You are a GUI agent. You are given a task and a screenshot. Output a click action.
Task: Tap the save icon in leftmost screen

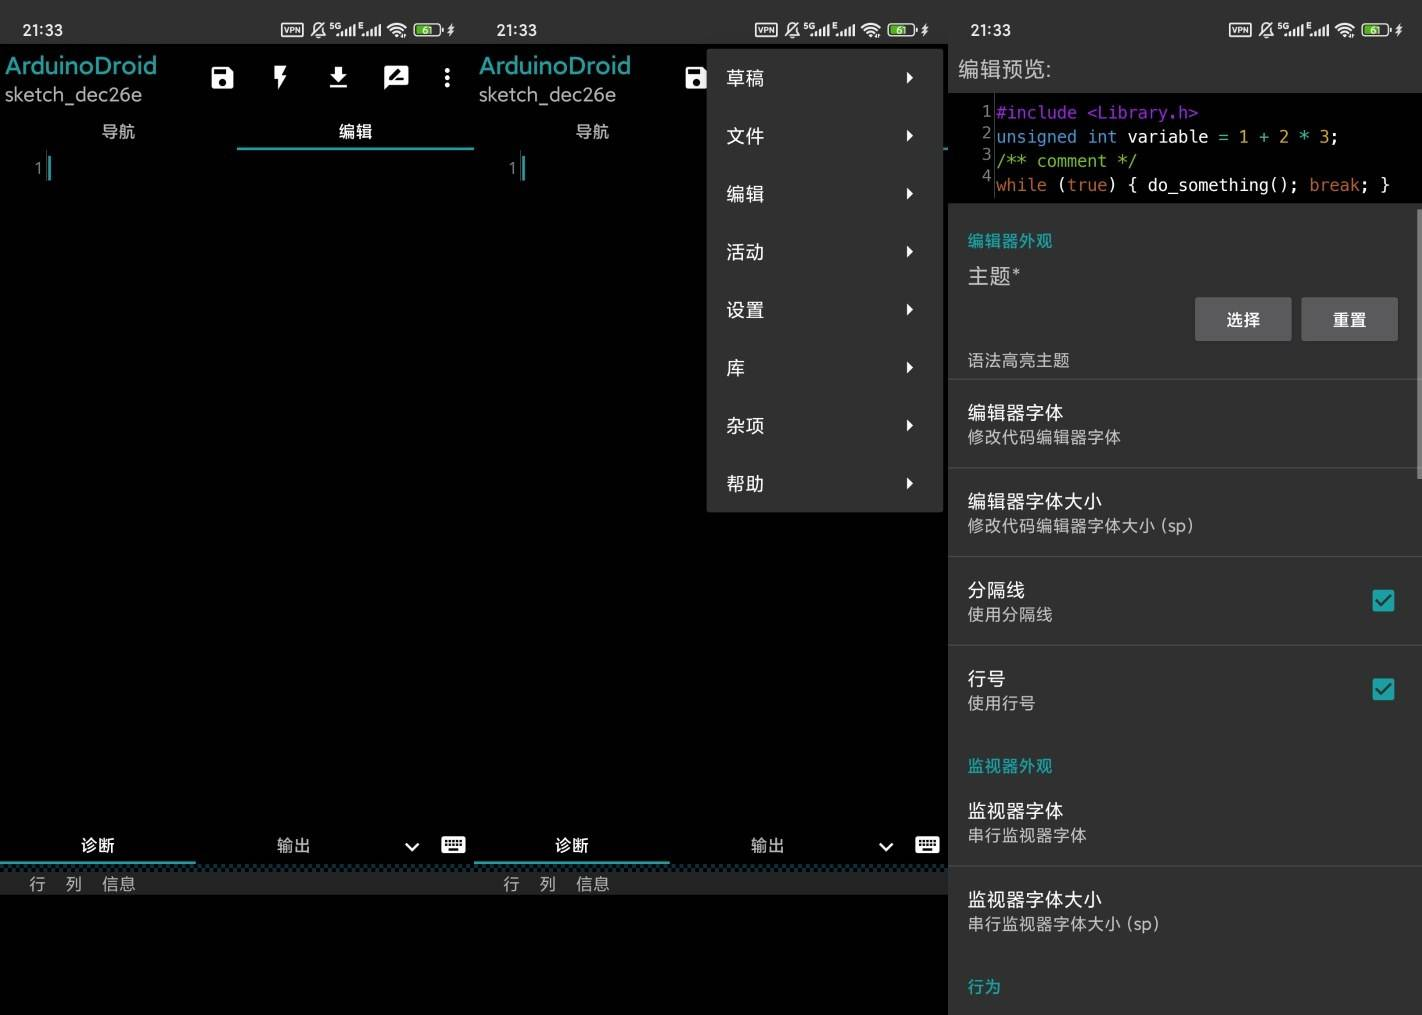click(x=222, y=78)
